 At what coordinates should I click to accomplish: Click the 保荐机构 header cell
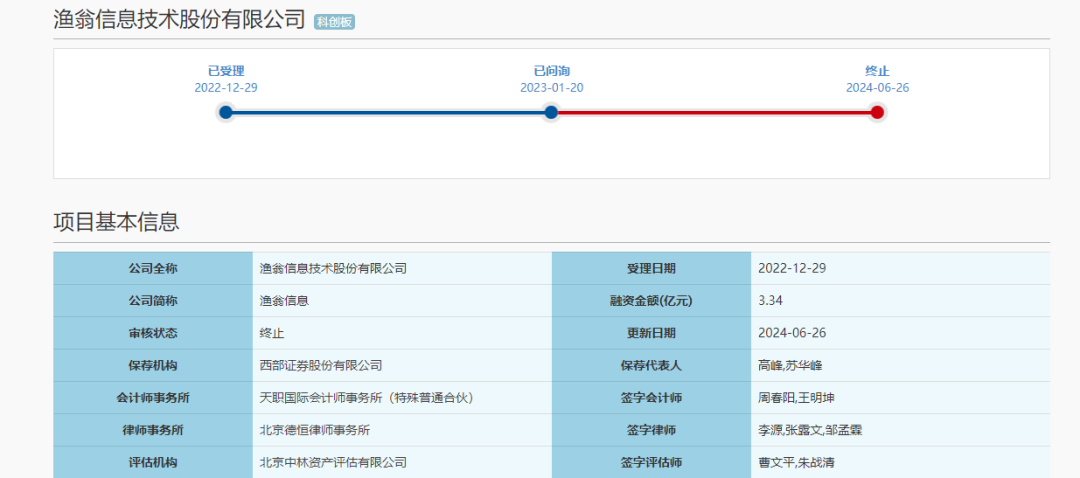pos(153,366)
